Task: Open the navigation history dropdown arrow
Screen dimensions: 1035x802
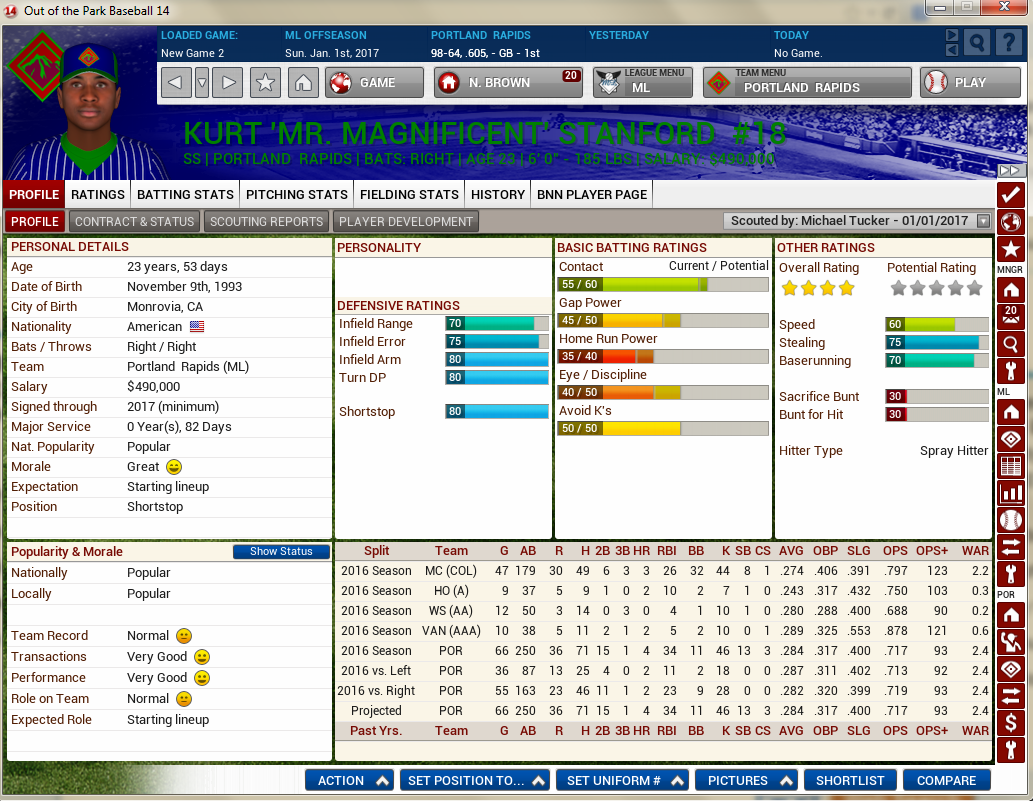Action: (202, 83)
